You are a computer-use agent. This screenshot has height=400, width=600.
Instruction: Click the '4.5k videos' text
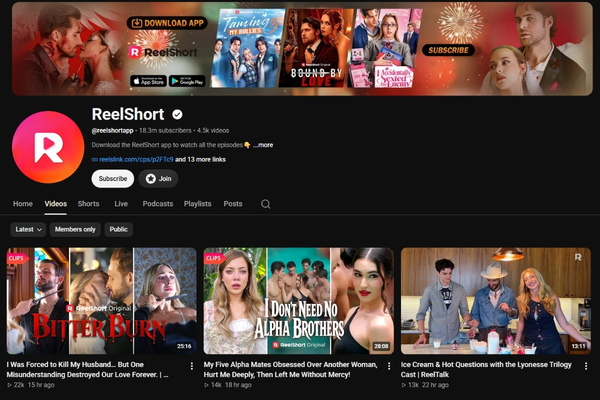[213, 131]
